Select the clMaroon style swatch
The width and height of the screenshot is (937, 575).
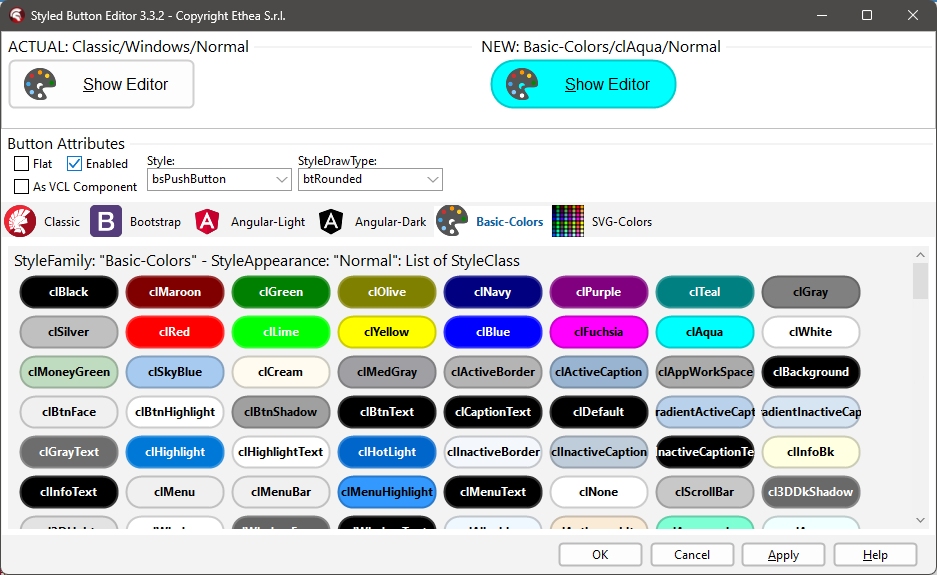(x=175, y=292)
